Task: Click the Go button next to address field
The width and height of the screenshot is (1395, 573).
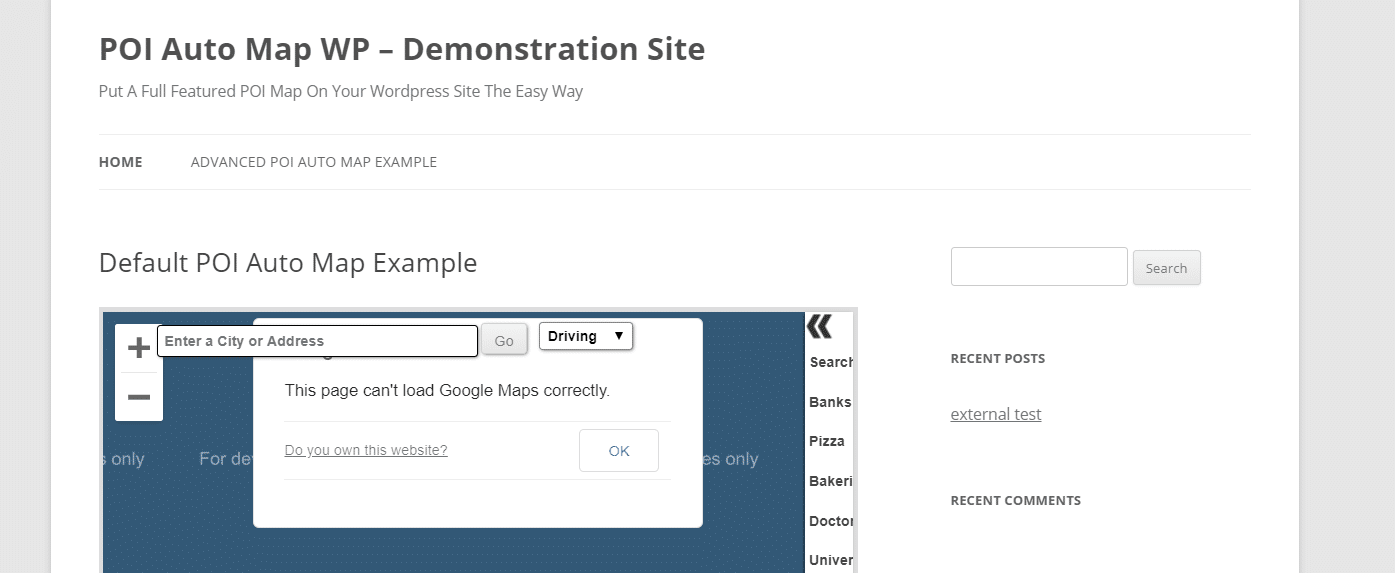Action: pyautogui.click(x=504, y=341)
